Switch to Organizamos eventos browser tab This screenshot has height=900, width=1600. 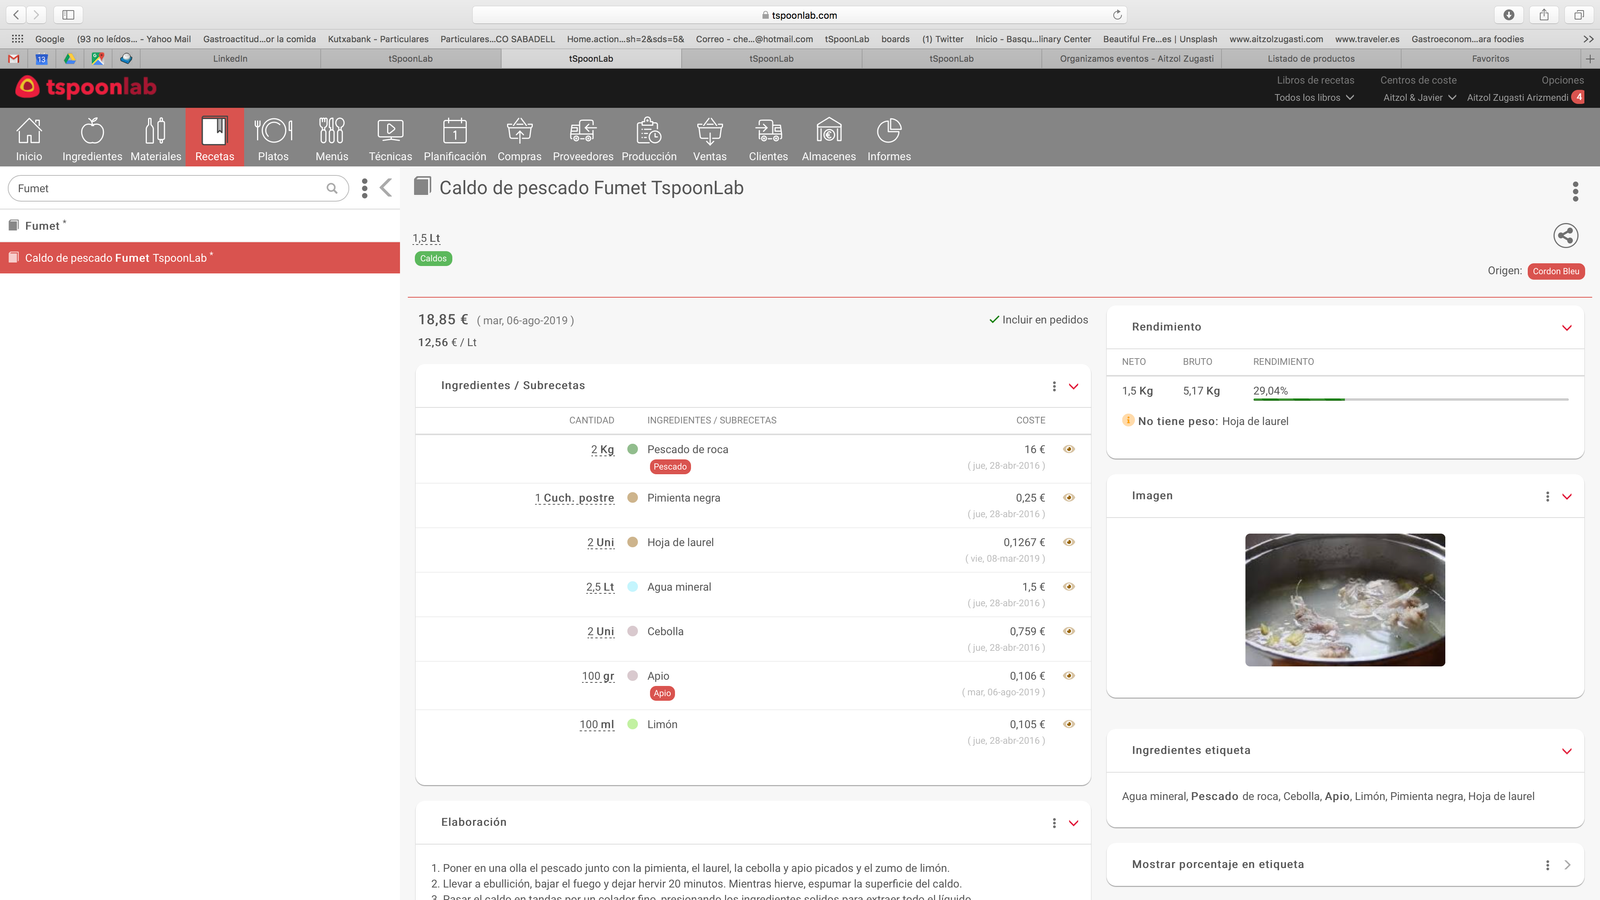coord(1136,59)
